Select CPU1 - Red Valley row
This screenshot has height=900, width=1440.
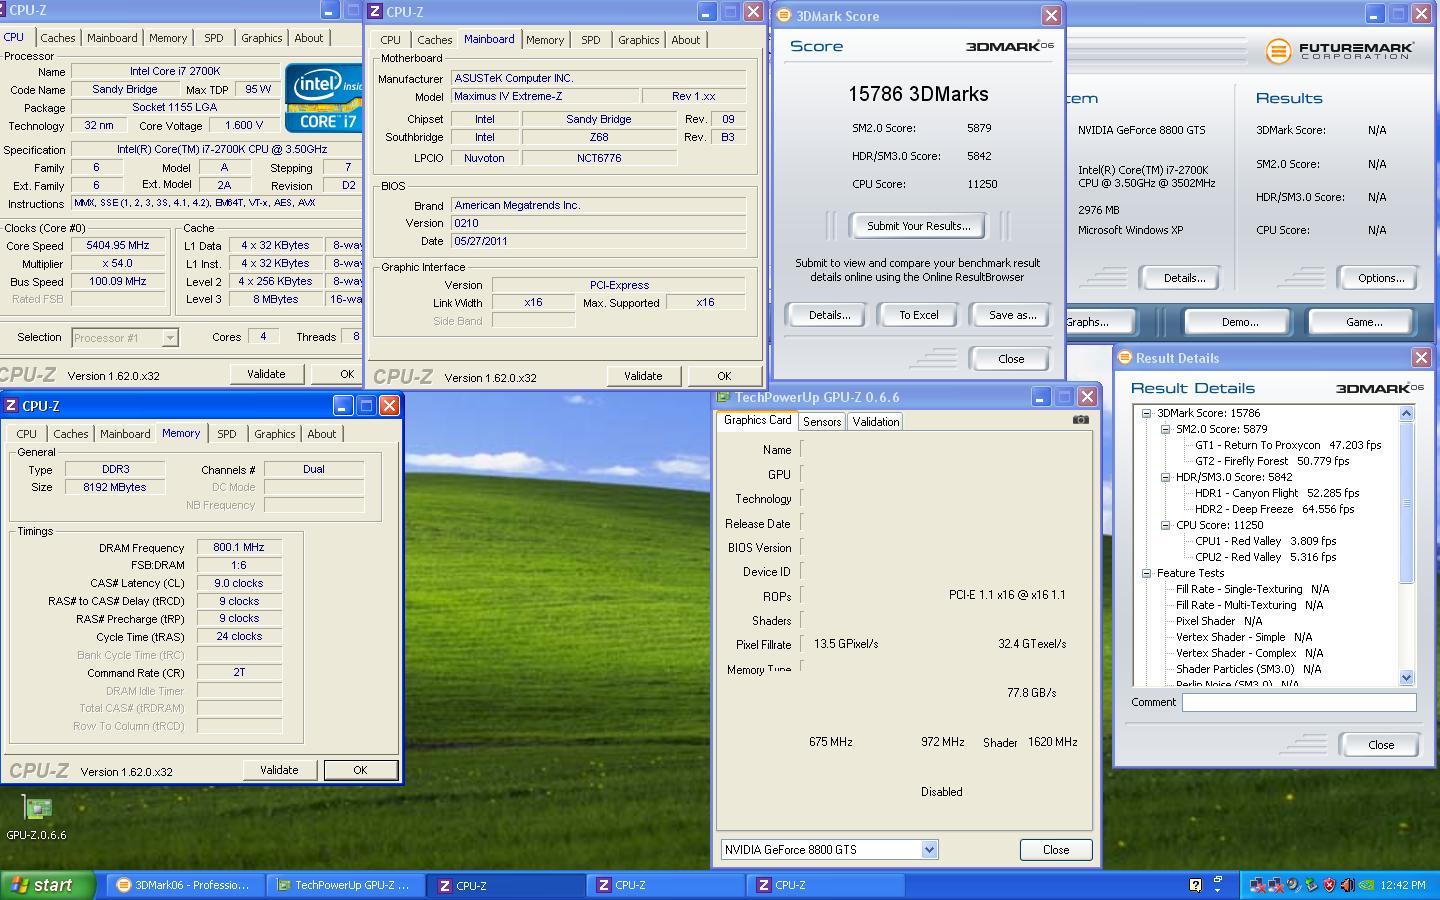pyautogui.click(x=1265, y=541)
